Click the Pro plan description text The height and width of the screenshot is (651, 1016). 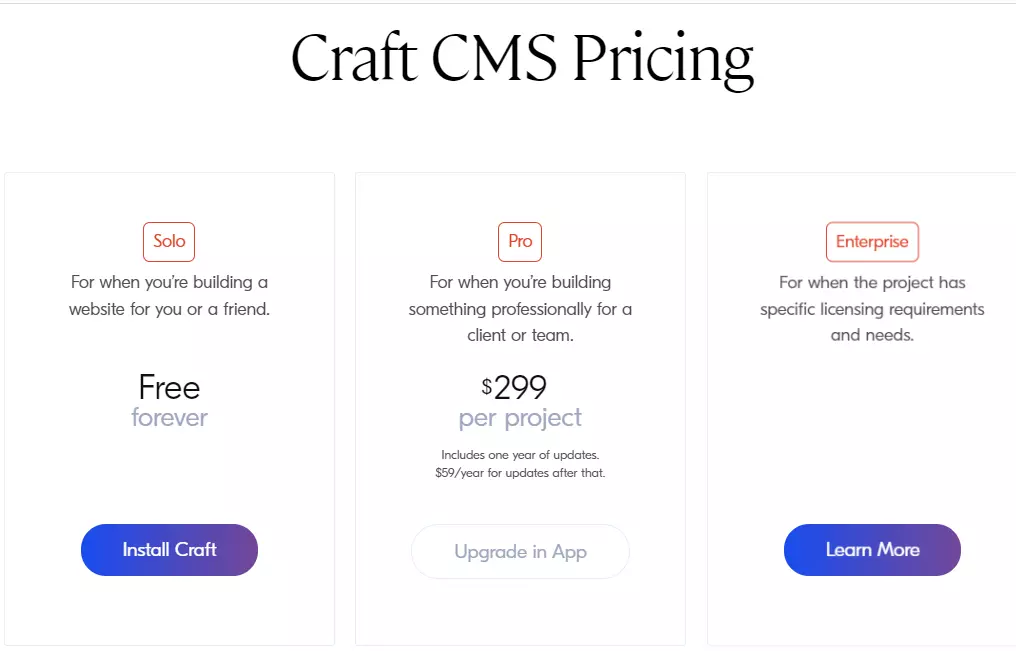click(520, 309)
